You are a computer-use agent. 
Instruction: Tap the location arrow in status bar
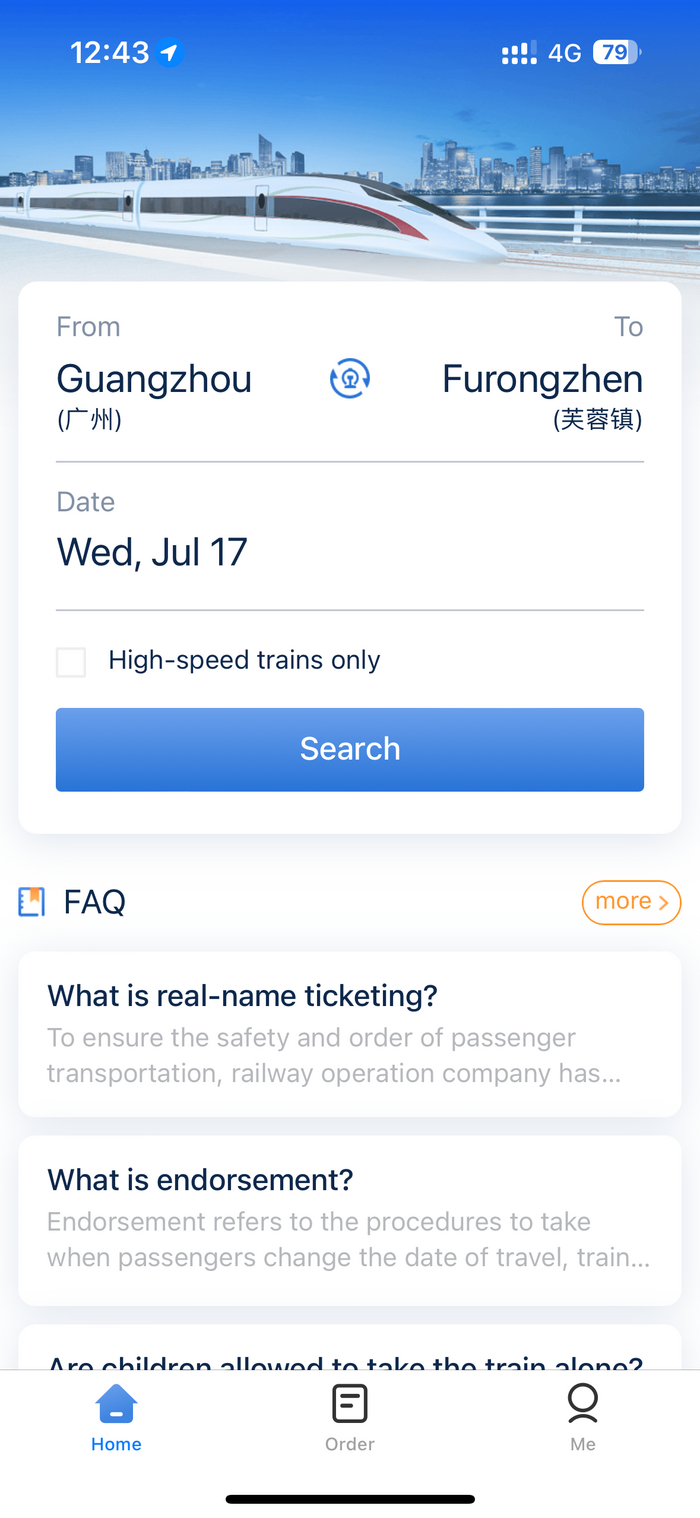[x=170, y=53]
